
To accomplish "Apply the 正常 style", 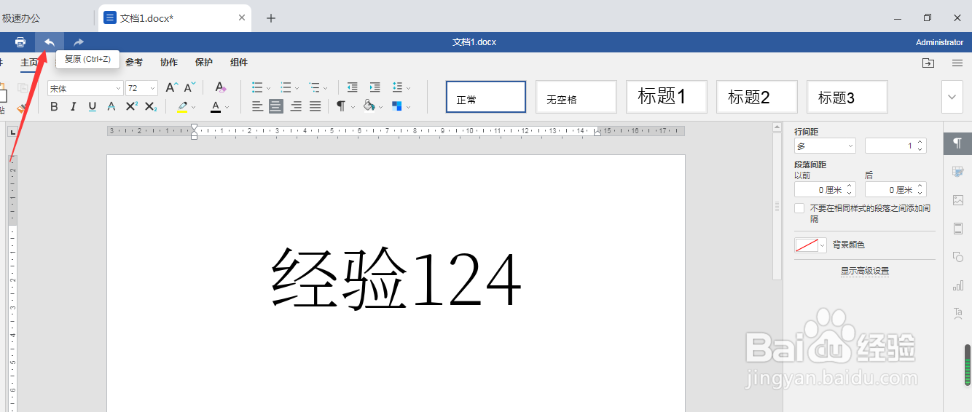I will coord(486,97).
